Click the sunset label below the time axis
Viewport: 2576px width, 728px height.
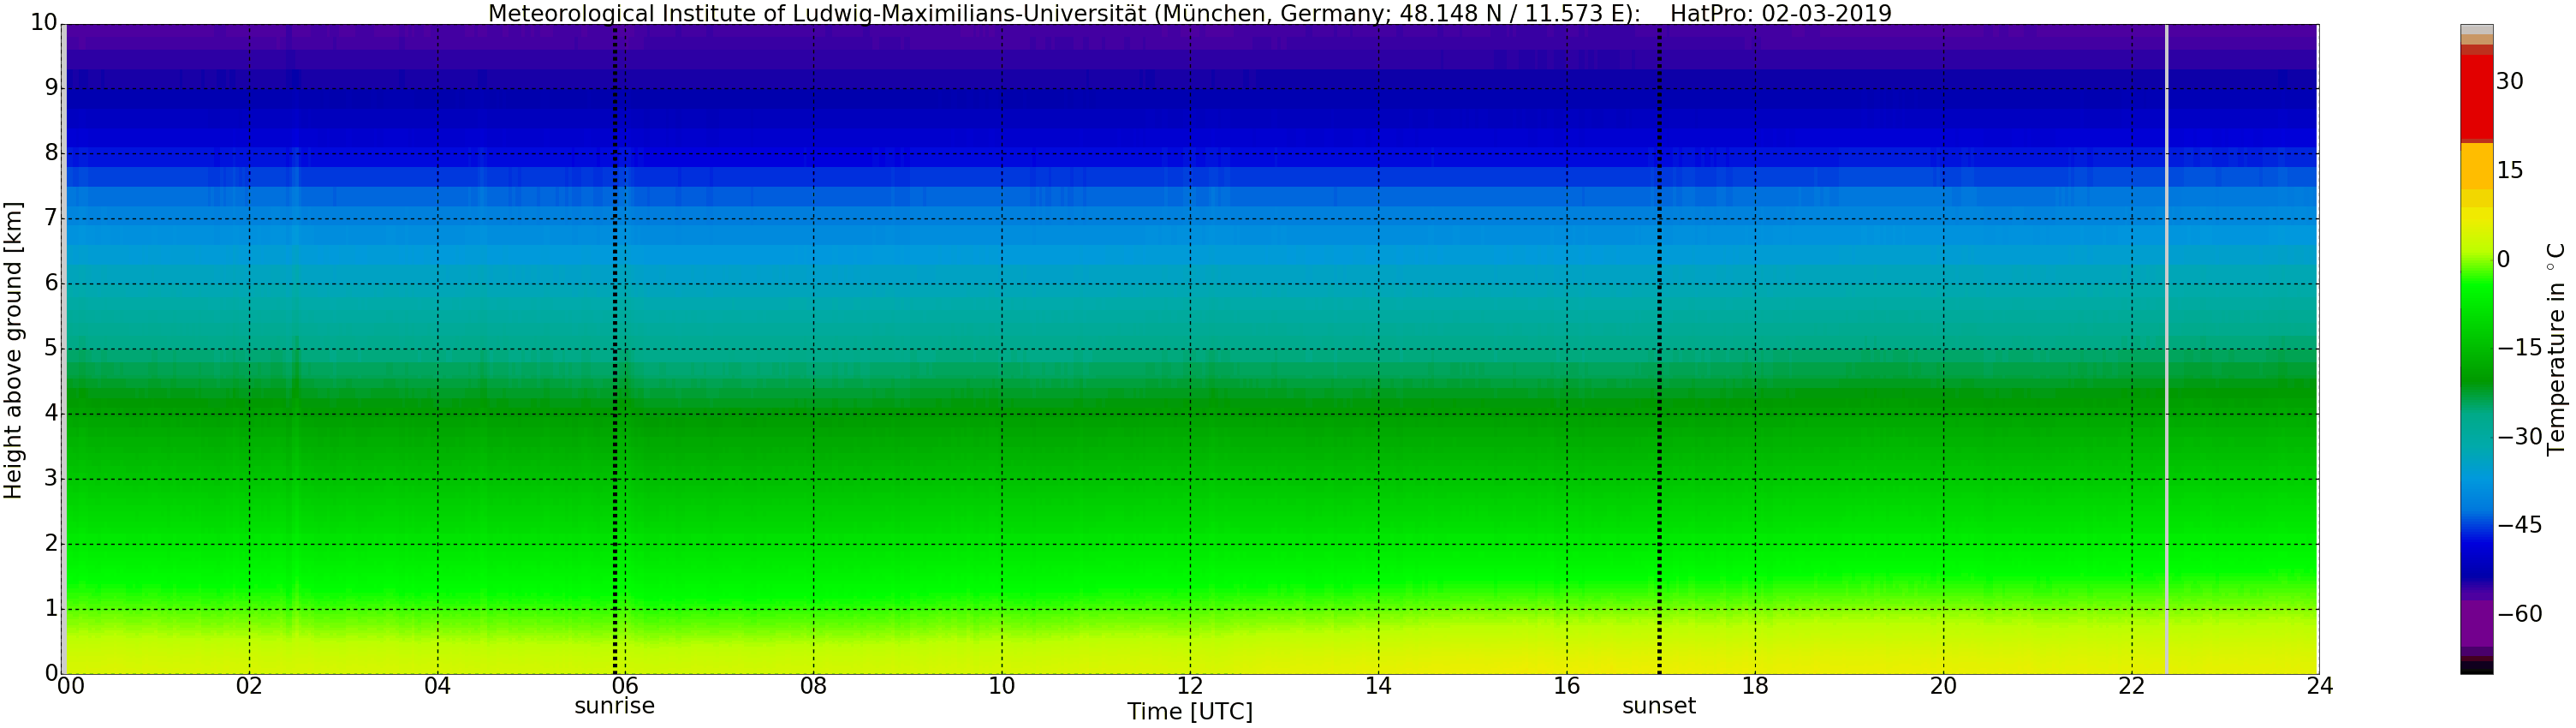point(1658,706)
